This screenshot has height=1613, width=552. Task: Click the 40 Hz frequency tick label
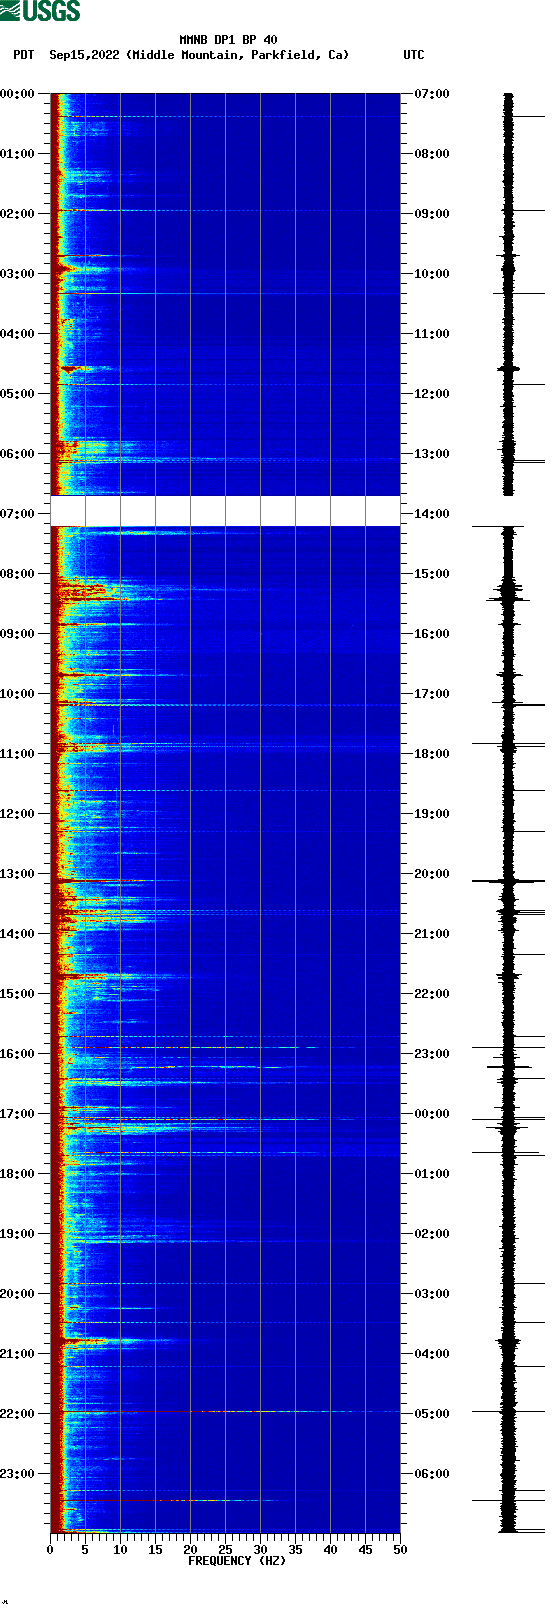pyautogui.click(x=330, y=1550)
